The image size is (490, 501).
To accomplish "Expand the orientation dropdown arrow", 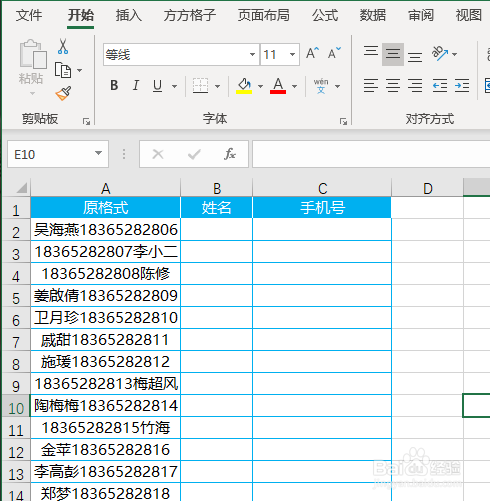I will [x=454, y=54].
